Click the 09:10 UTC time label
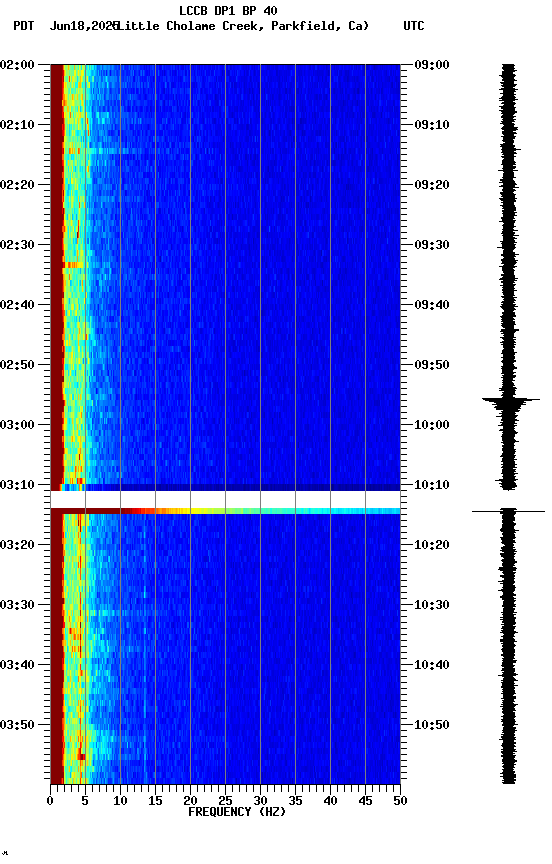The width and height of the screenshot is (552, 864). (x=432, y=125)
